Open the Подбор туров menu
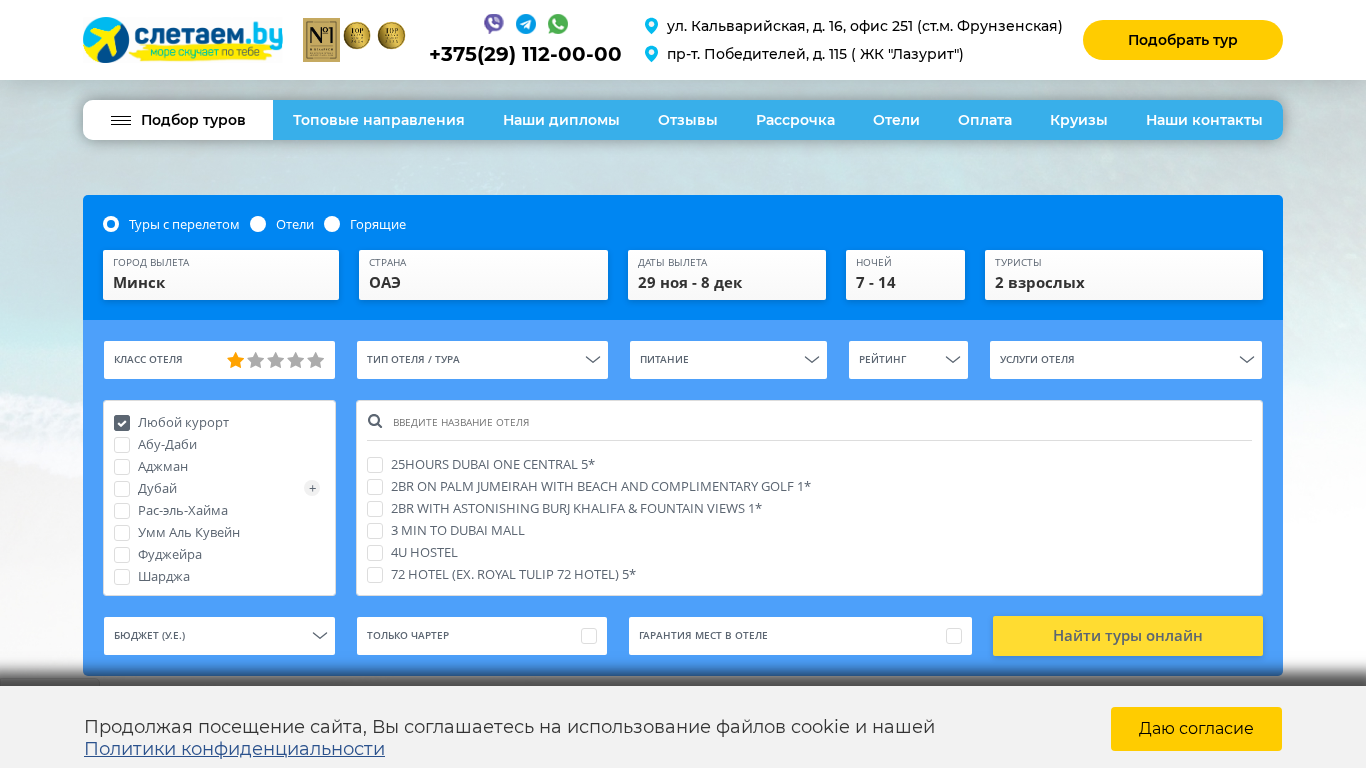1366x768 pixels. 178,120
